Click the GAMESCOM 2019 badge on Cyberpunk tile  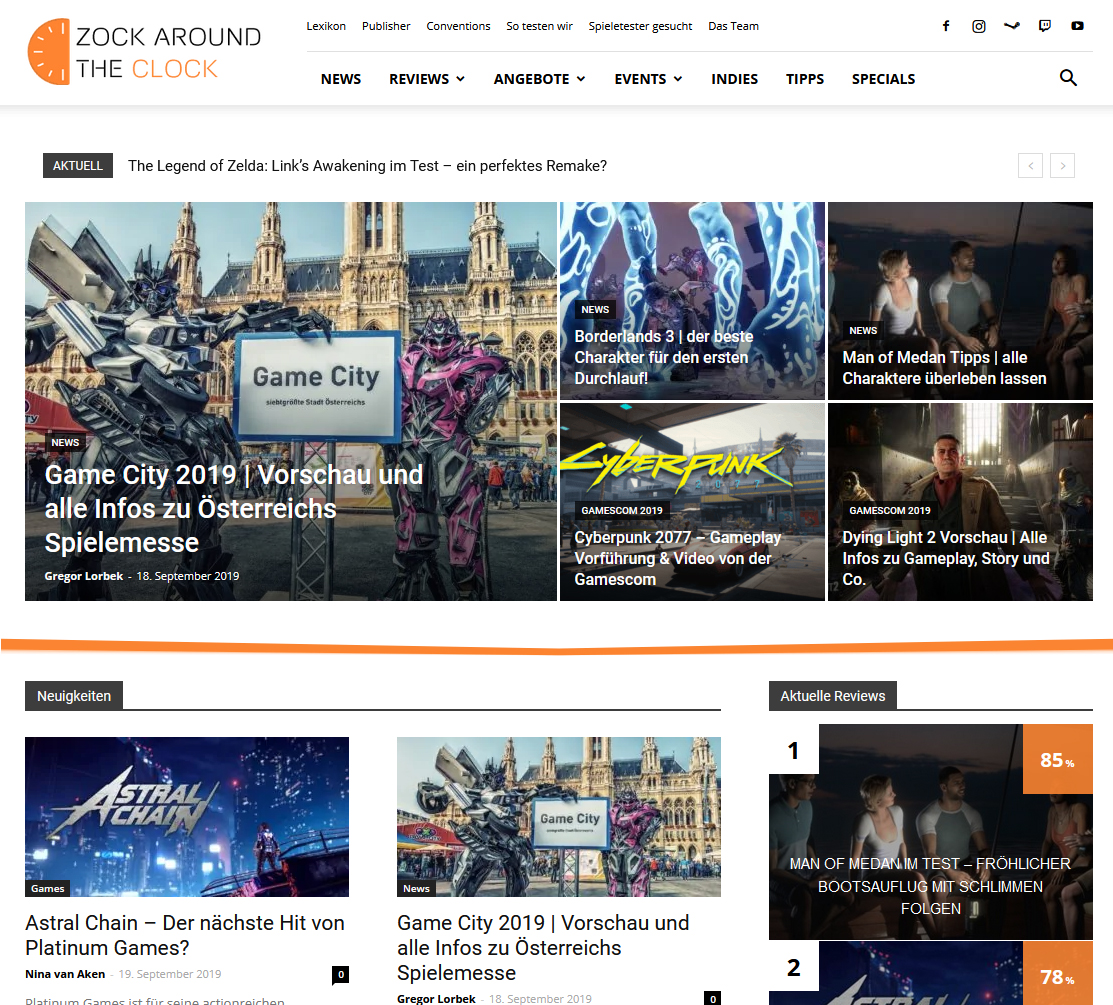click(x=622, y=510)
